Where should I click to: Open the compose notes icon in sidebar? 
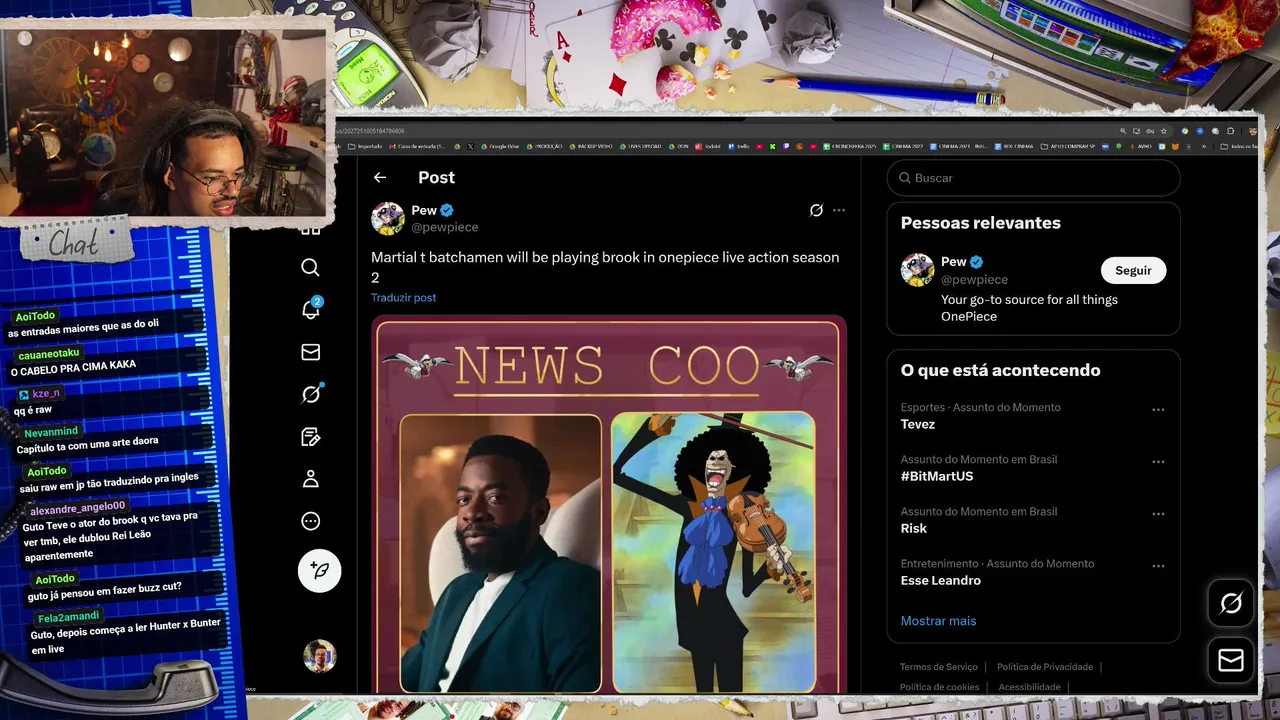tap(311, 437)
